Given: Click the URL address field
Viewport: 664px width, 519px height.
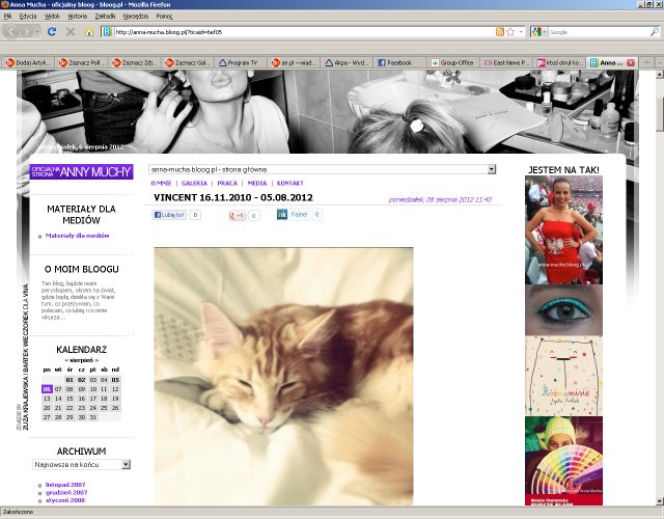Looking at the screenshot, I should [x=304, y=32].
